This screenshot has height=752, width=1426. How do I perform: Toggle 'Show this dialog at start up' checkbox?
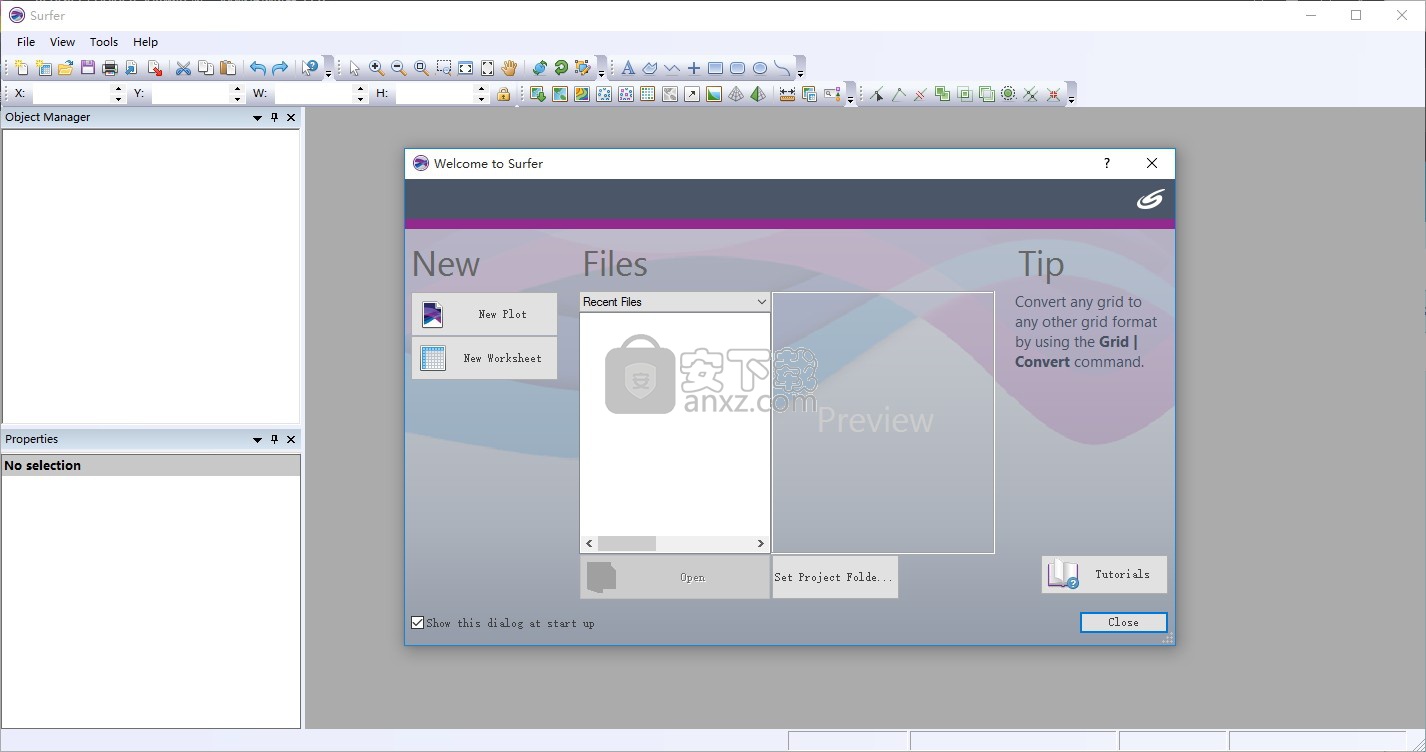point(418,623)
